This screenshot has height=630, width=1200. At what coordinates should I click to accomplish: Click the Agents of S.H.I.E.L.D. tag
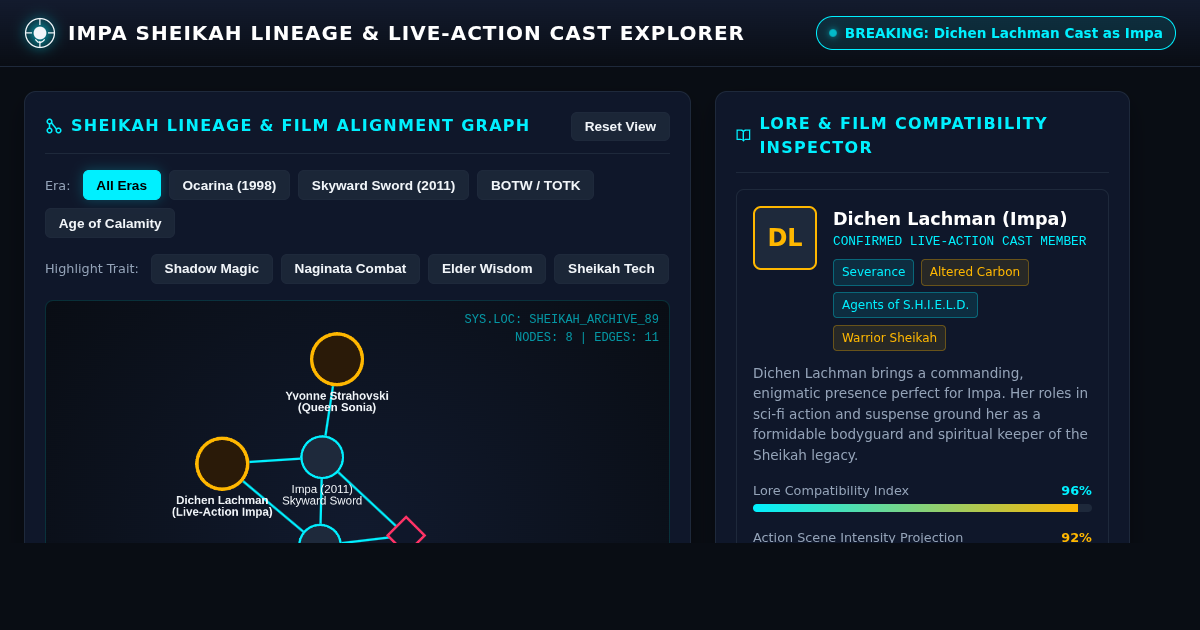tap(905, 305)
